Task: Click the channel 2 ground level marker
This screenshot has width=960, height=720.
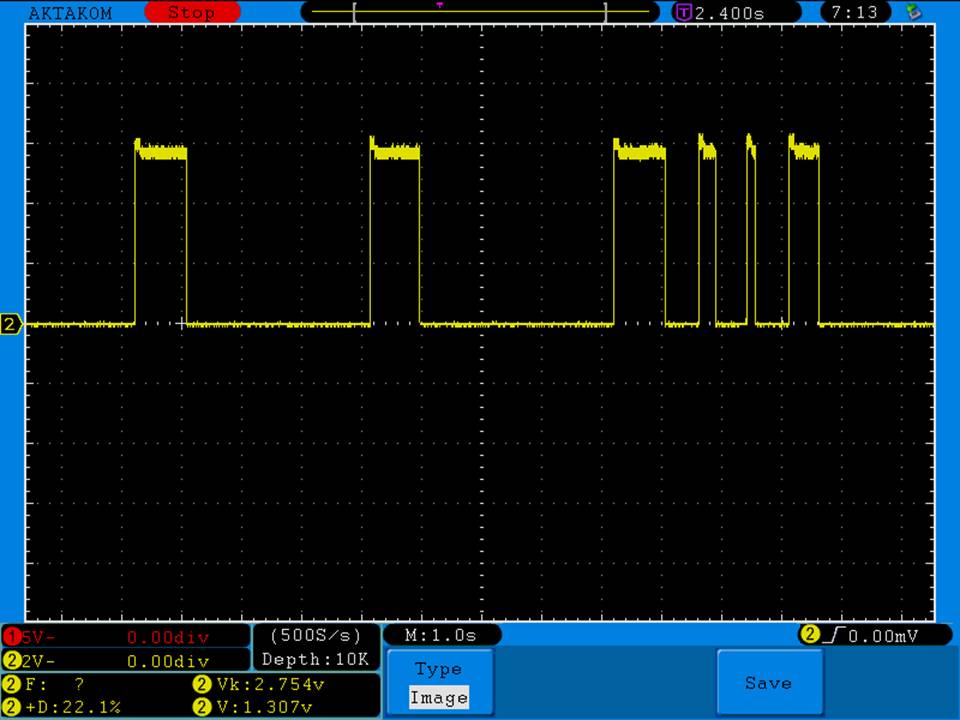Action: pyautogui.click(x=12, y=324)
